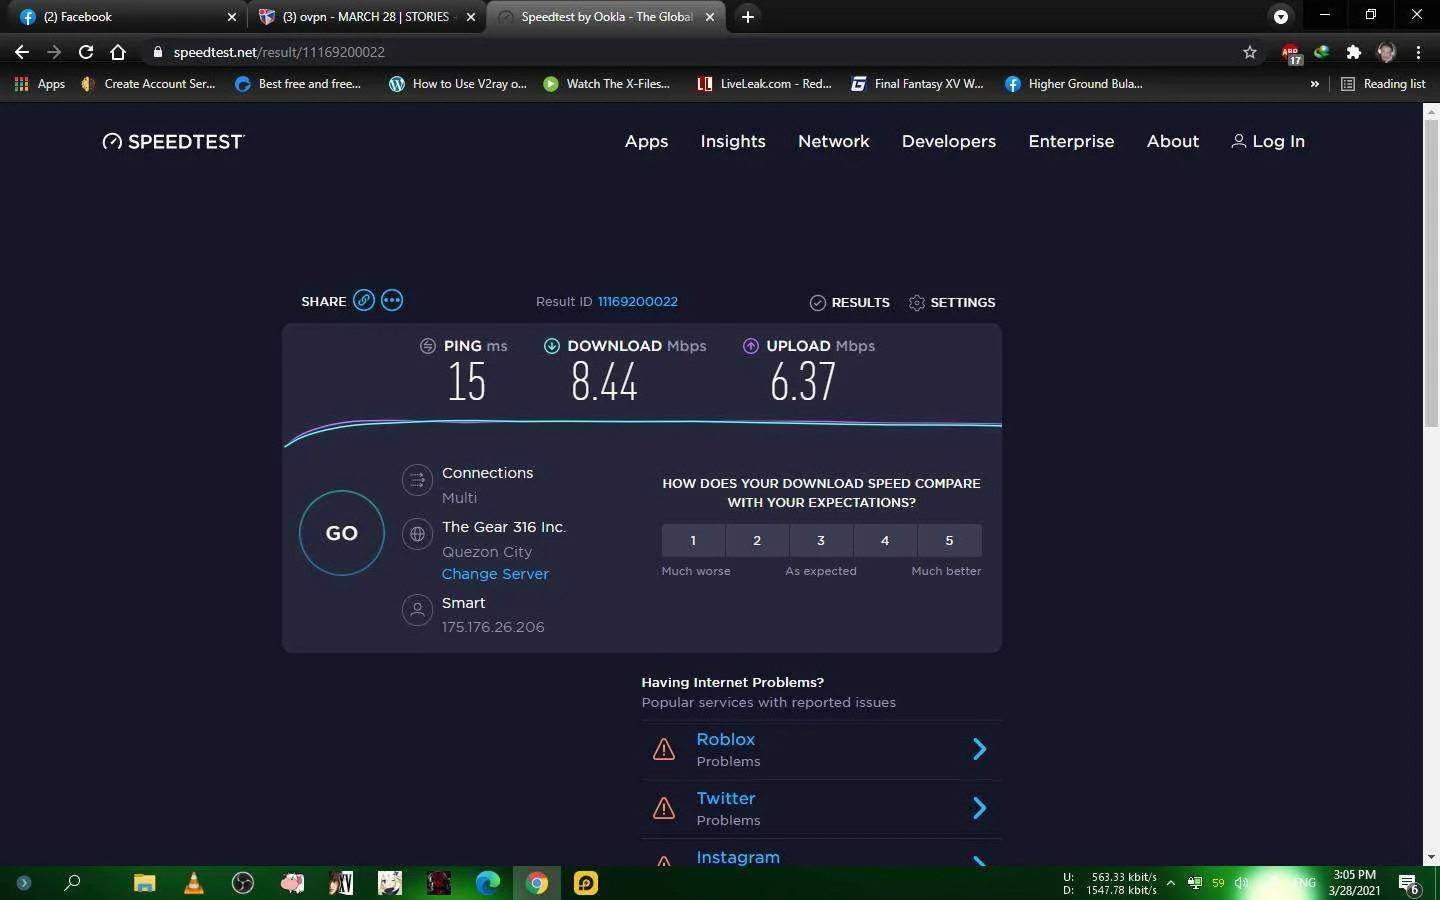This screenshot has width=1440, height=900.
Task: Show hidden system tray icons
Action: click(x=1170, y=883)
